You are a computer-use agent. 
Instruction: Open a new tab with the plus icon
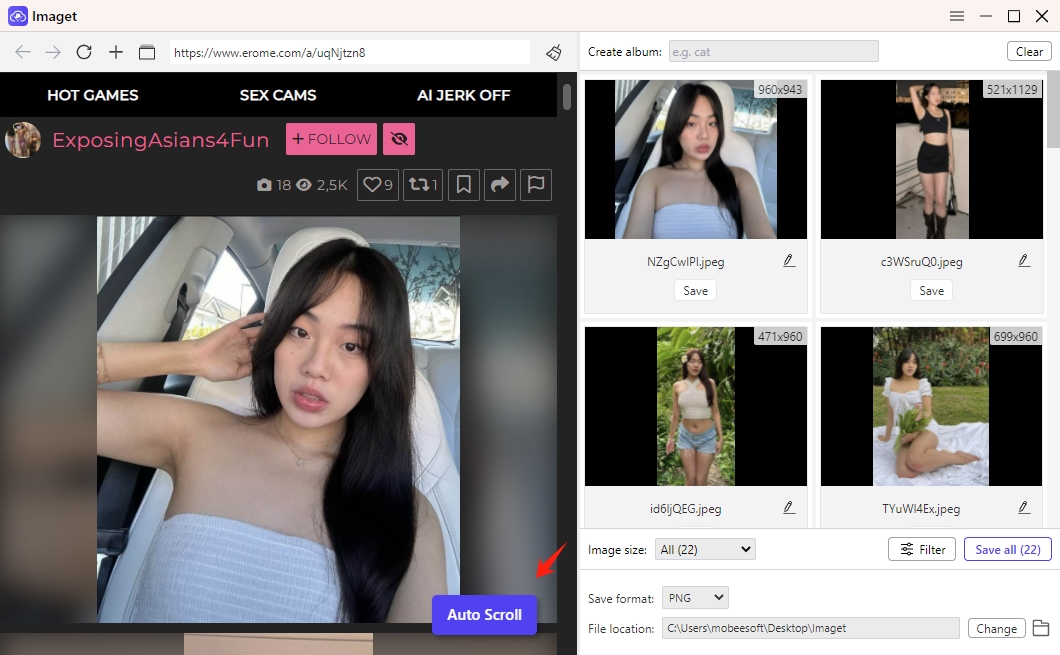114,52
